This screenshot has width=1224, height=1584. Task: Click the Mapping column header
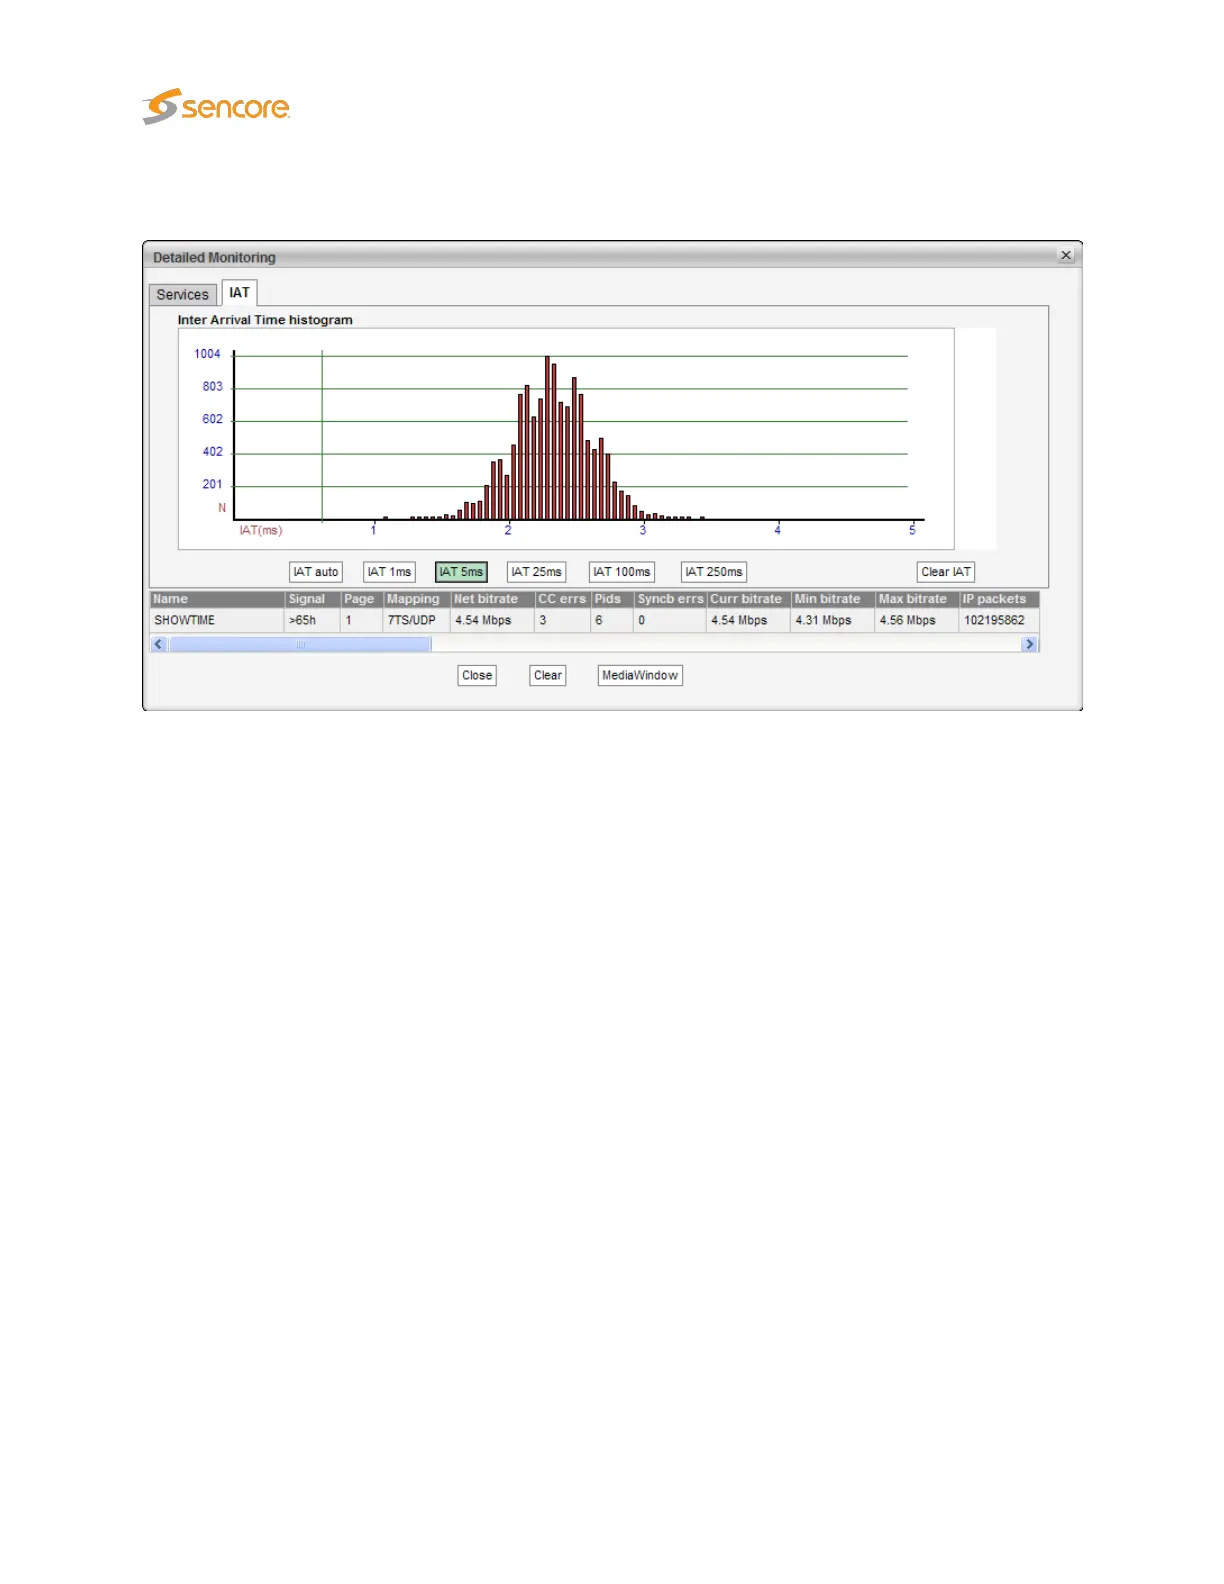(416, 600)
